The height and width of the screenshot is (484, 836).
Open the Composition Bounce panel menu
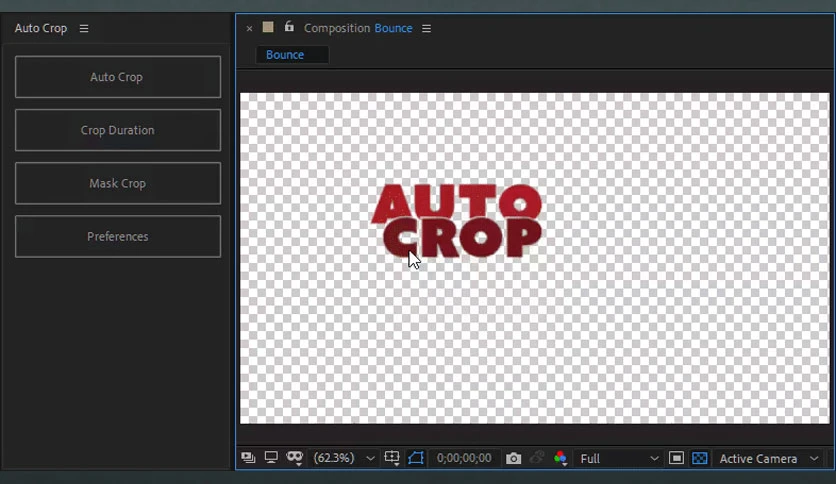pyautogui.click(x=427, y=28)
